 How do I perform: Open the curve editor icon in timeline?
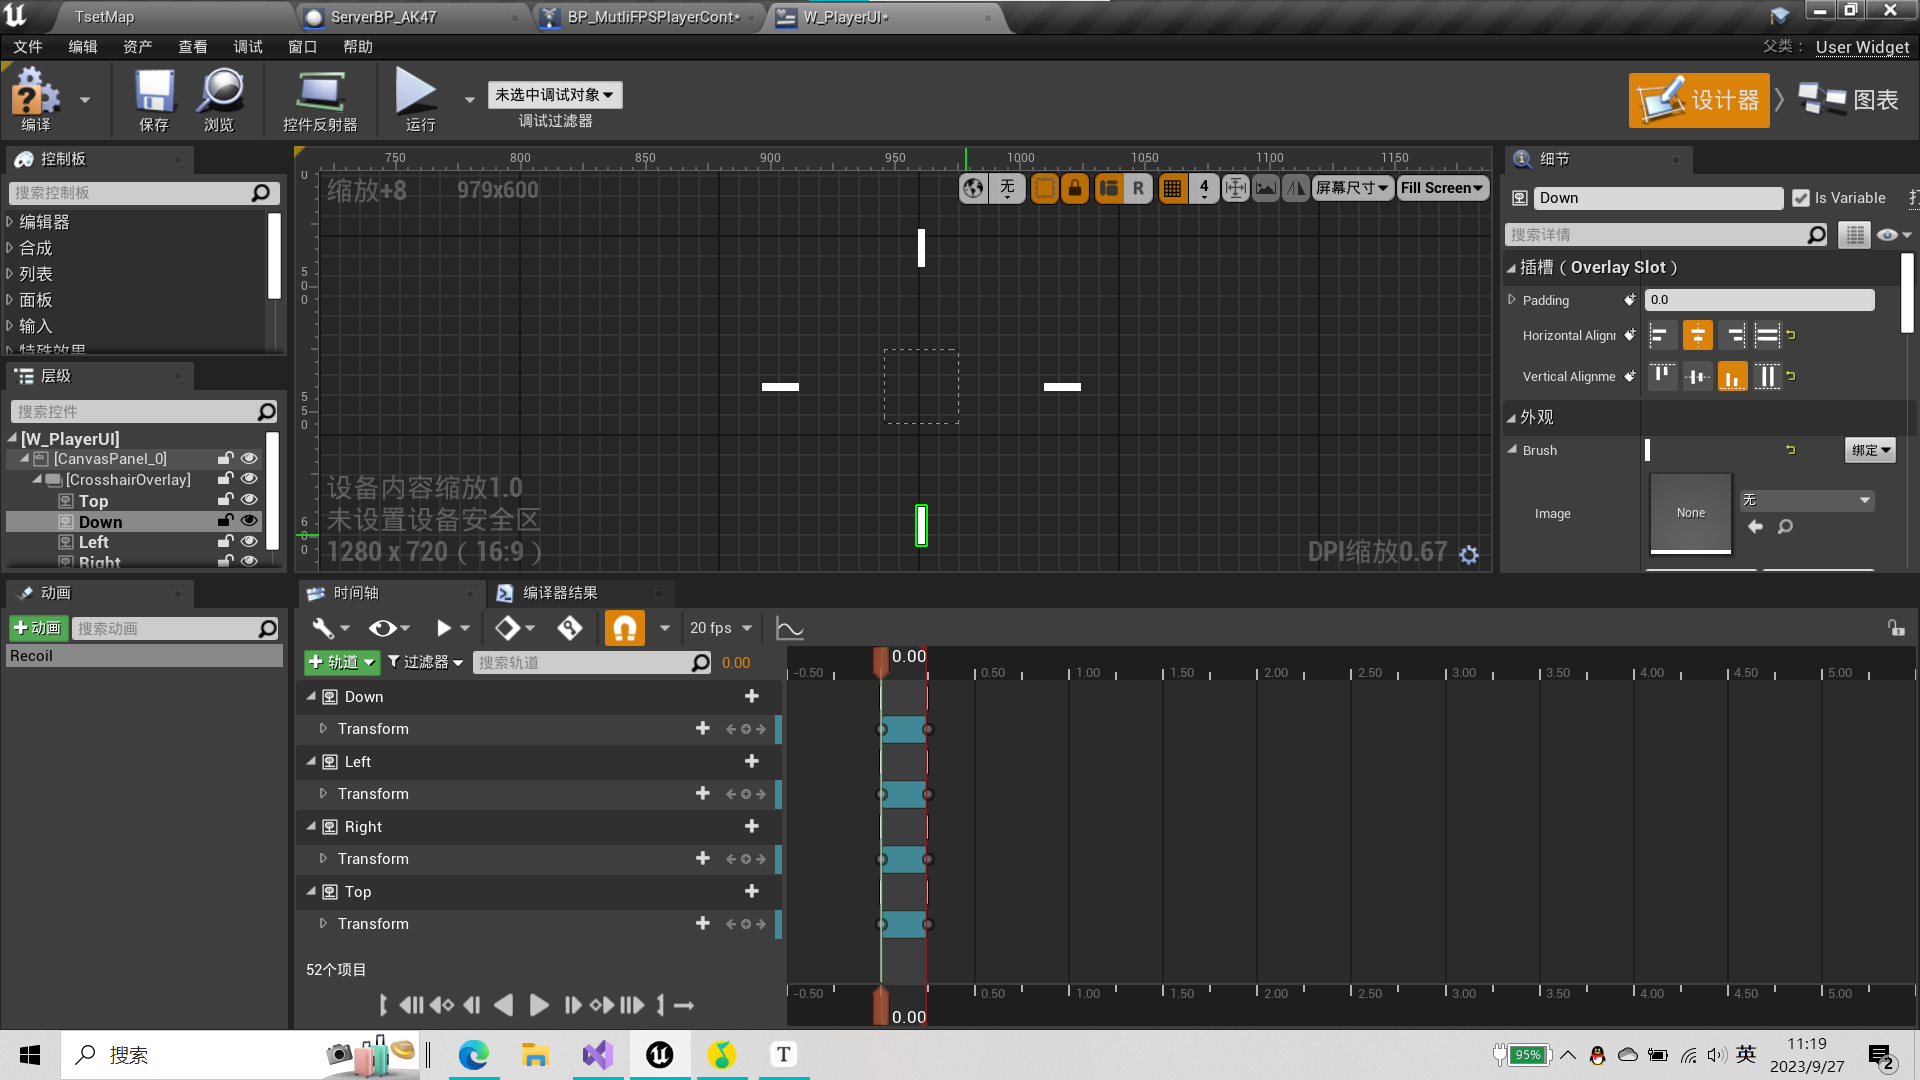click(x=789, y=628)
